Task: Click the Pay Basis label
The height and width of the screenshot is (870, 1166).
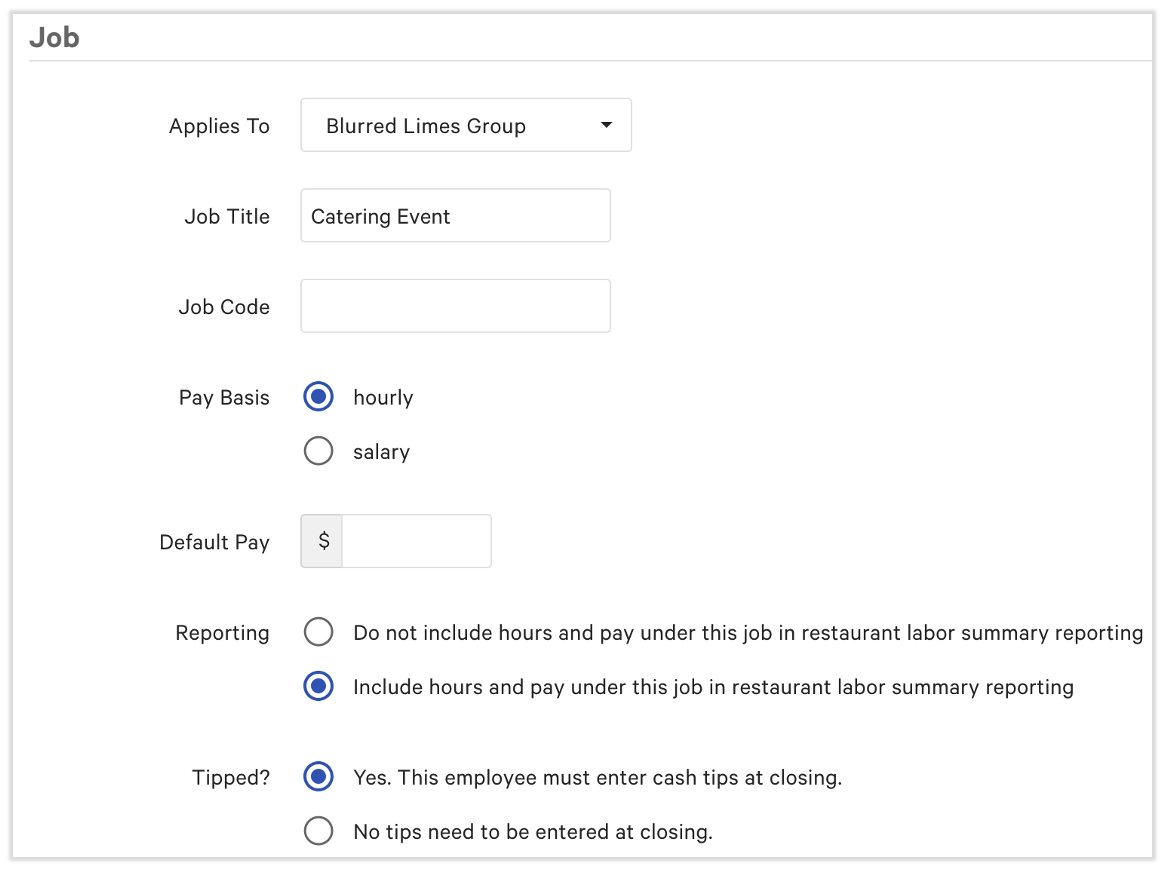Action: point(224,397)
